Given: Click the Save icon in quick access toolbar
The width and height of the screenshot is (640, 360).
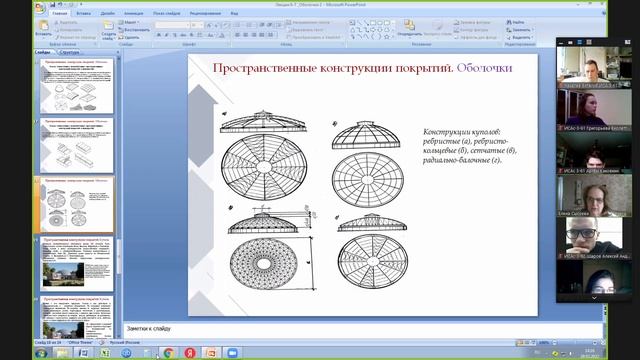Looking at the screenshot, I should (53, 5).
